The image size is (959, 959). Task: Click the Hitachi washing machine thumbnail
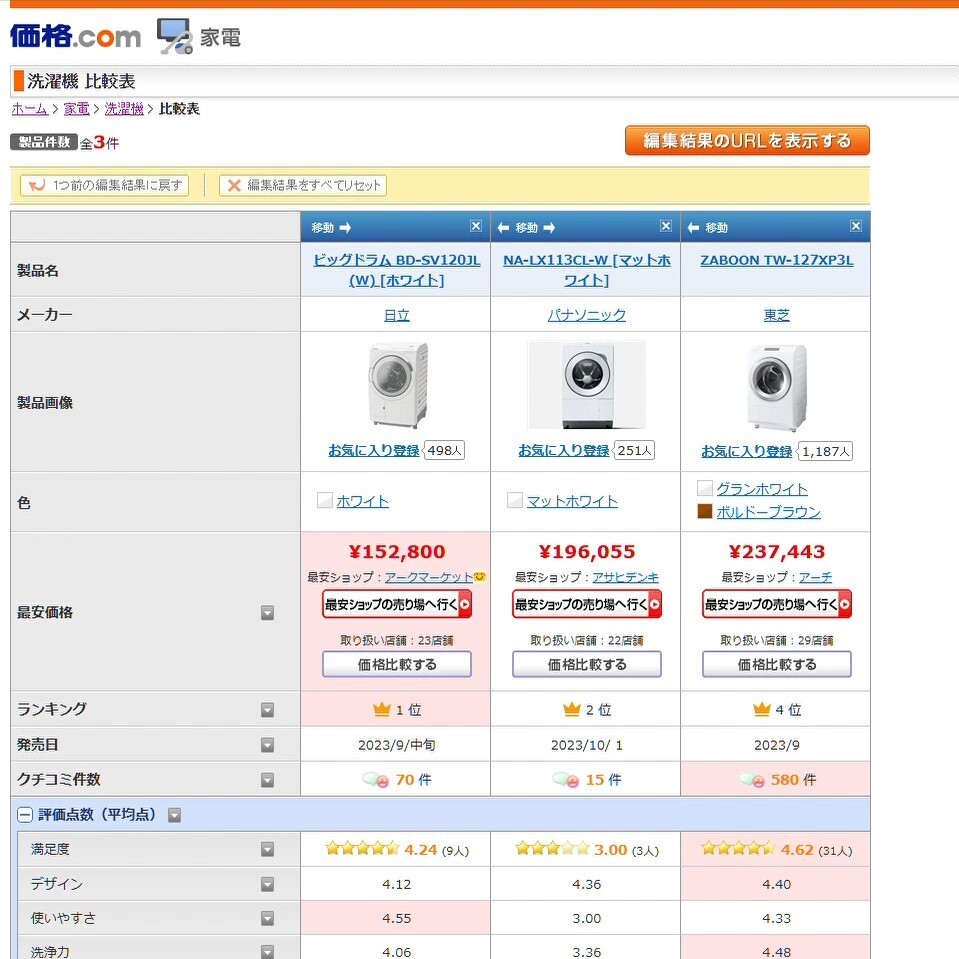398,385
